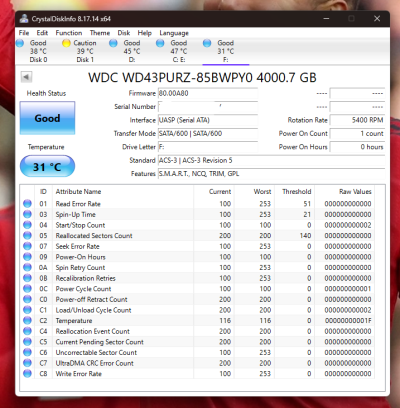This screenshot has height=408, width=400.
Task: Open the Edit menu
Action: point(42,33)
